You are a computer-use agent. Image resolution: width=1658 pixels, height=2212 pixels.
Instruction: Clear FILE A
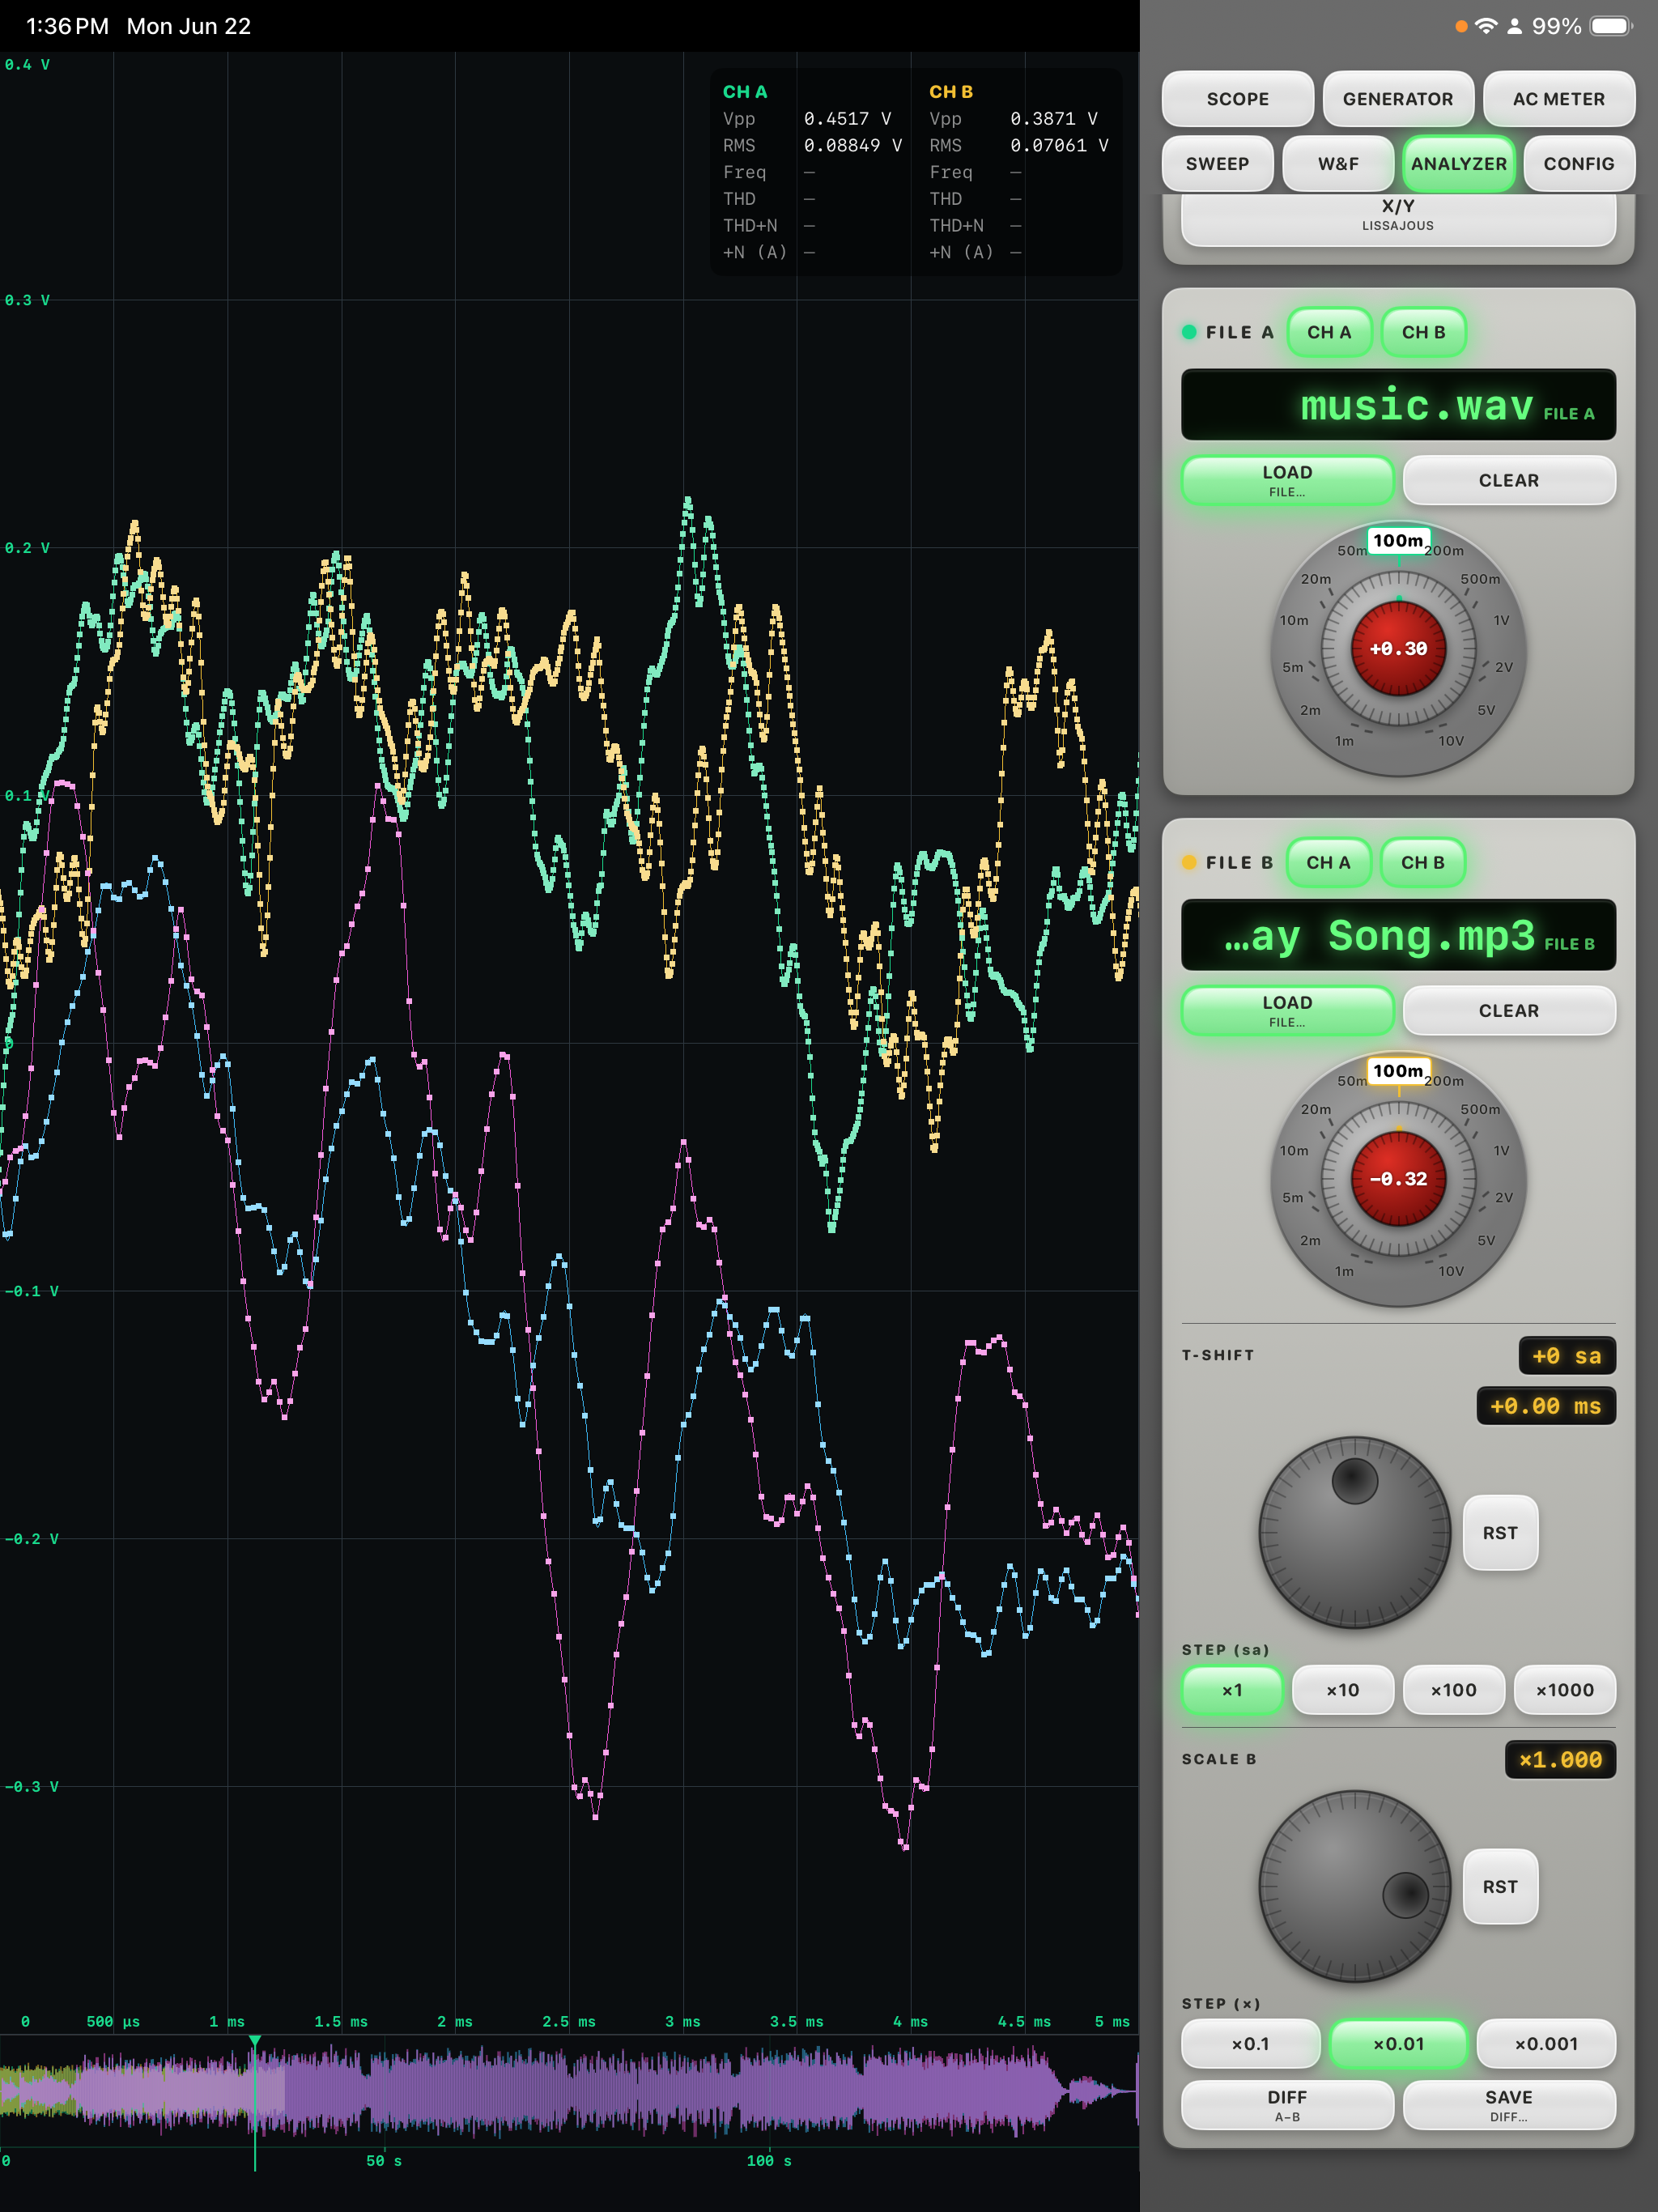pyautogui.click(x=1508, y=480)
